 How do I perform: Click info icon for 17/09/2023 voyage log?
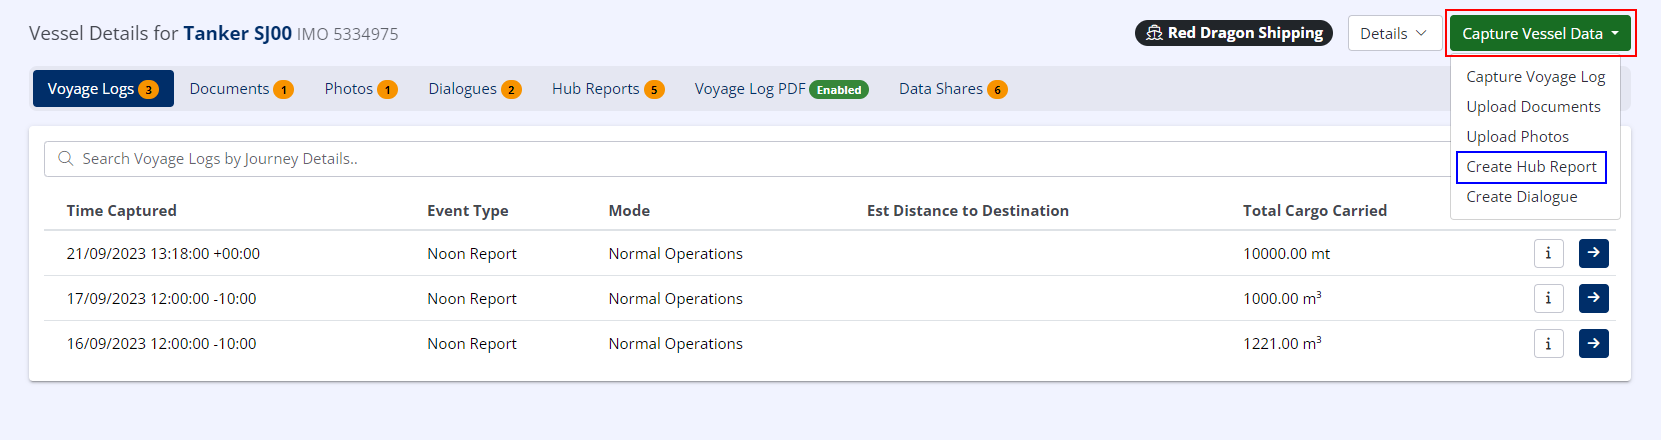point(1548,298)
